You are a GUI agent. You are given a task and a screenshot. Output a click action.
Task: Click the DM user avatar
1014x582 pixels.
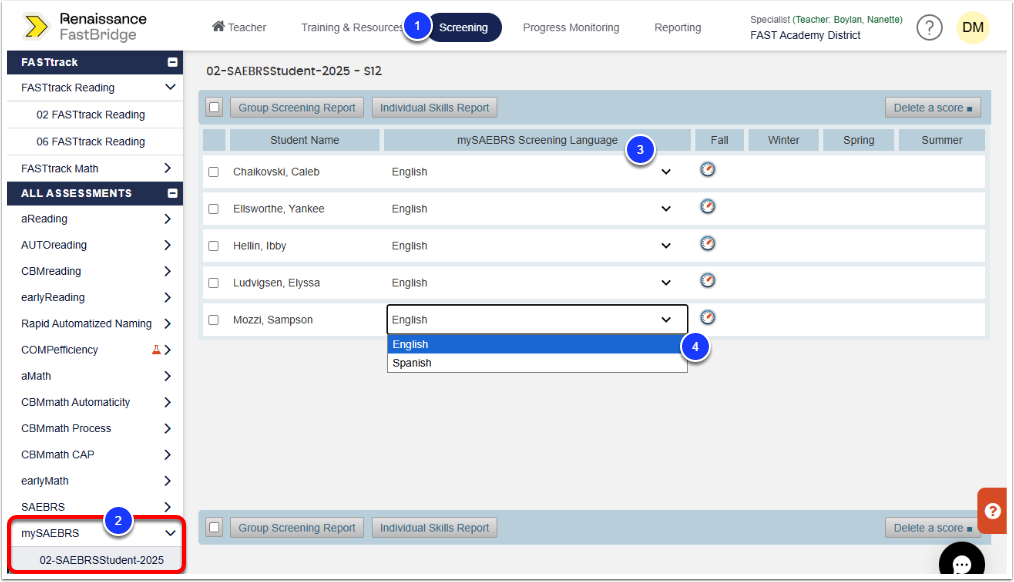tap(972, 27)
